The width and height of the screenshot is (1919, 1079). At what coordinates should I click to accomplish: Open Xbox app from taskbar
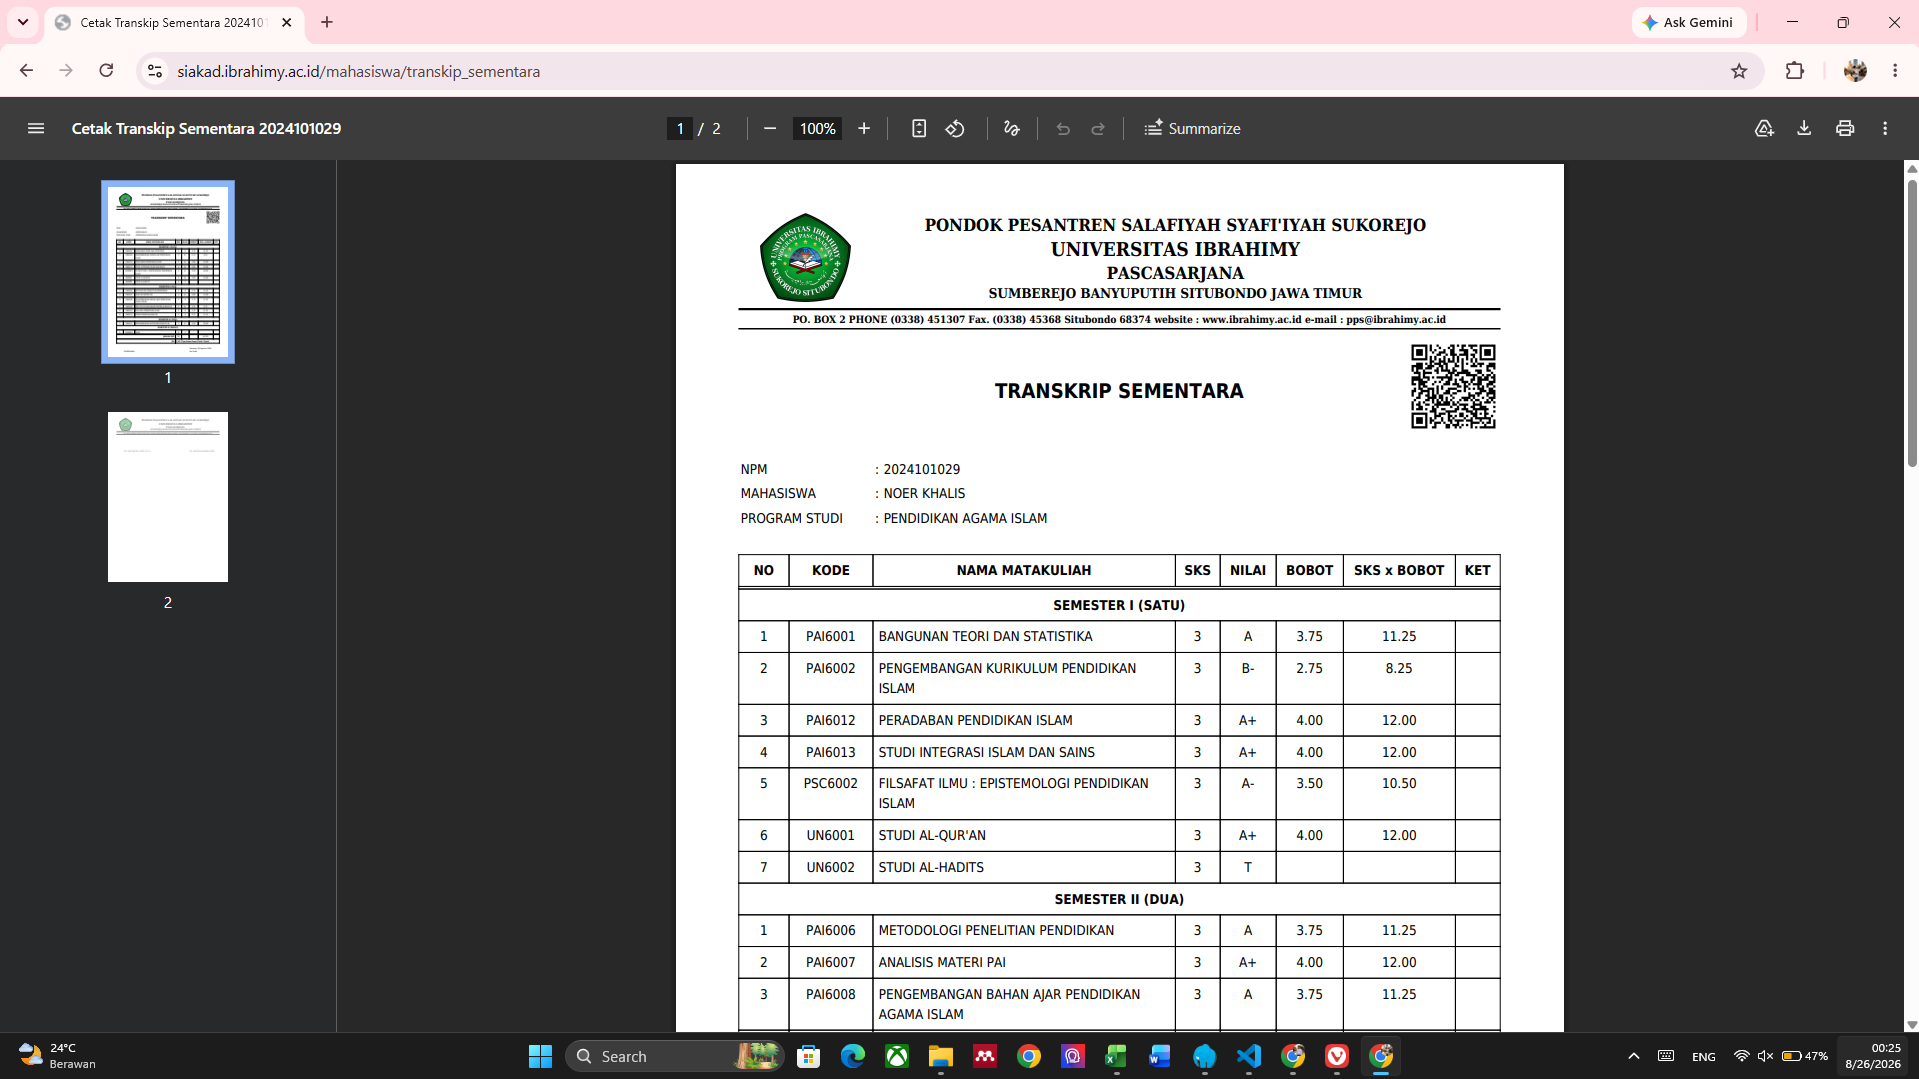click(x=897, y=1056)
